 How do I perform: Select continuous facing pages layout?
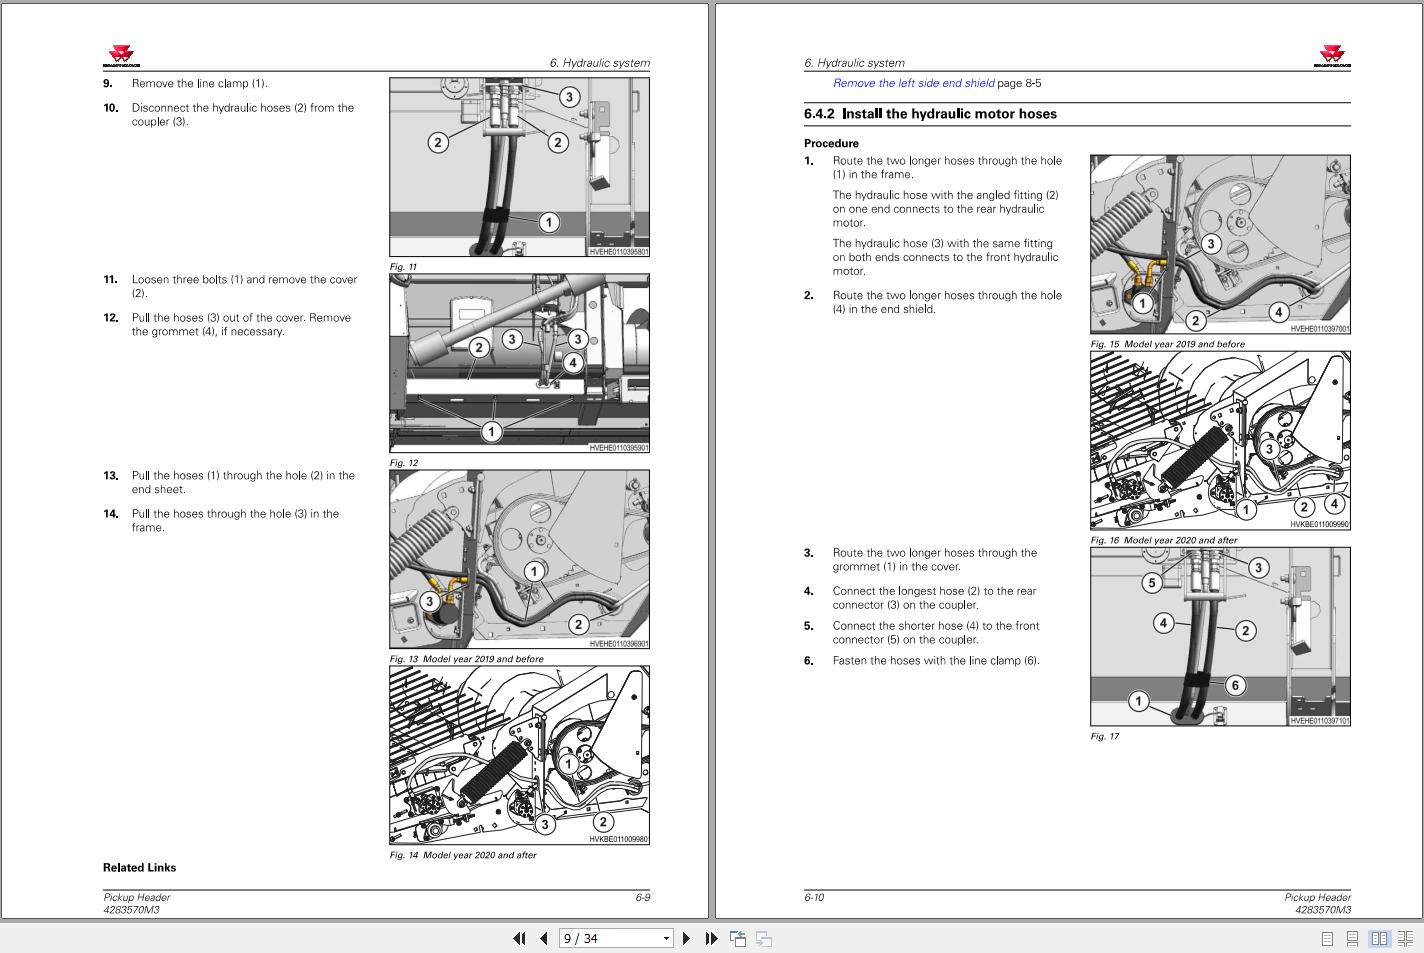tap(1405, 938)
